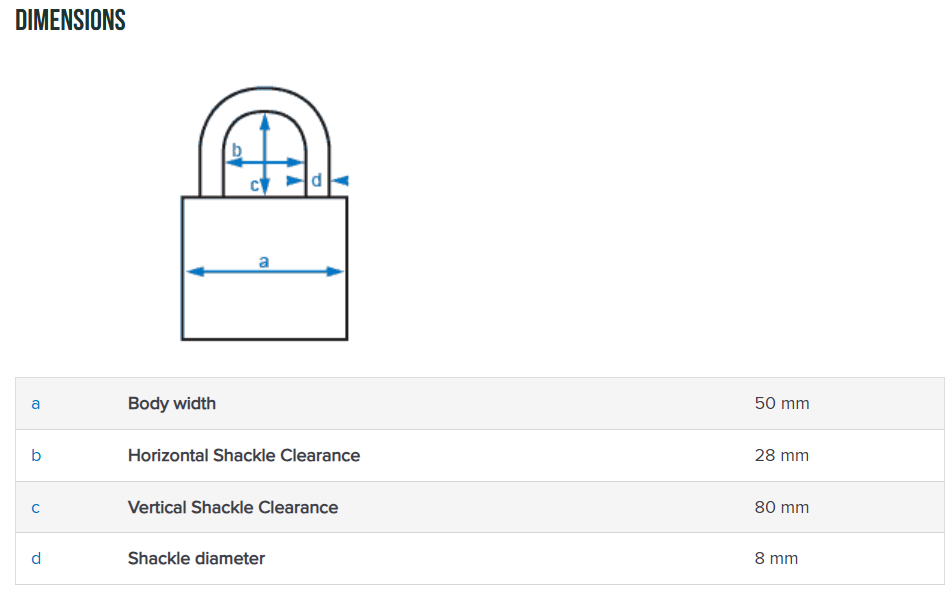The height and width of the screenshot is (597, 951).
Task: Click the letter 'c' in the table
Action: [36, 508]
